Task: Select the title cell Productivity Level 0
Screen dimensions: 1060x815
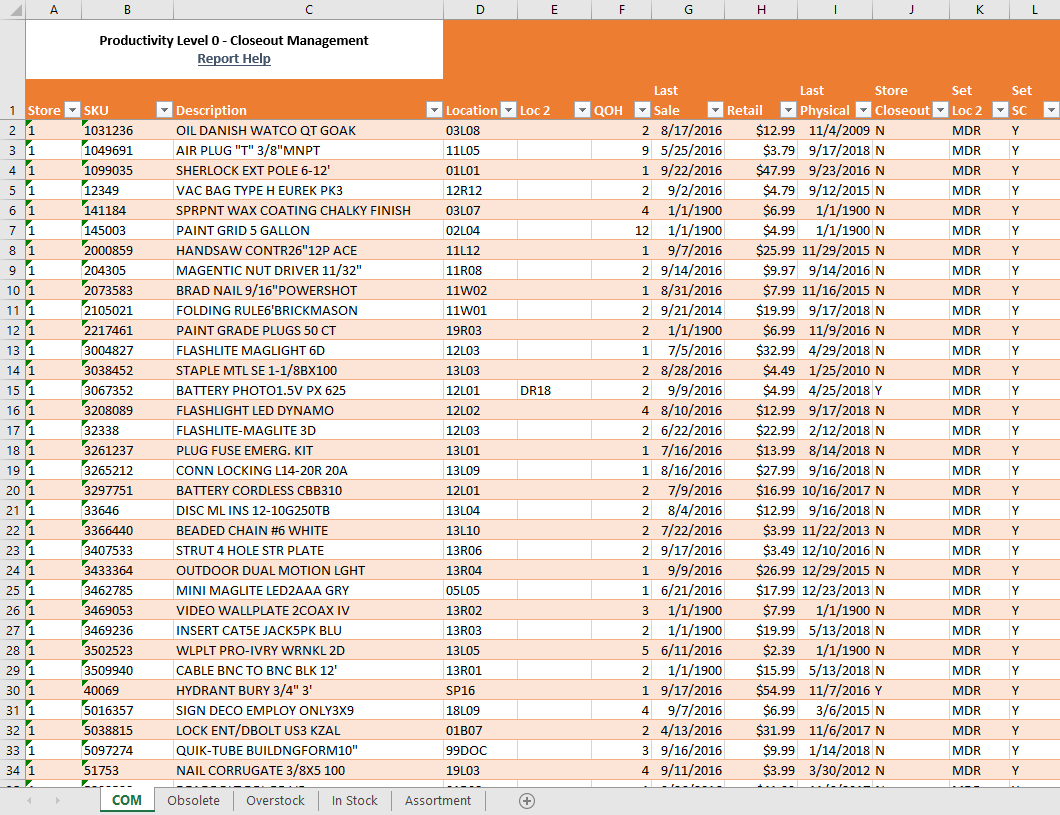Action: point(234,41)
